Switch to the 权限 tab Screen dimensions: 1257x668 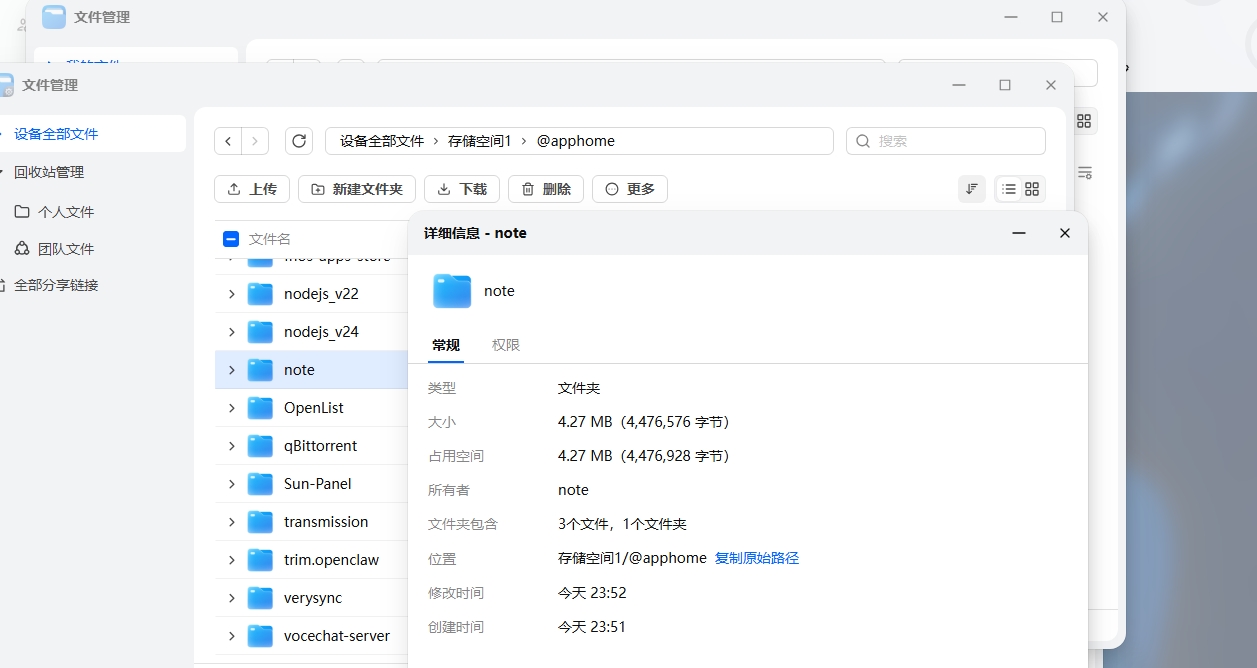click(507, 344)
